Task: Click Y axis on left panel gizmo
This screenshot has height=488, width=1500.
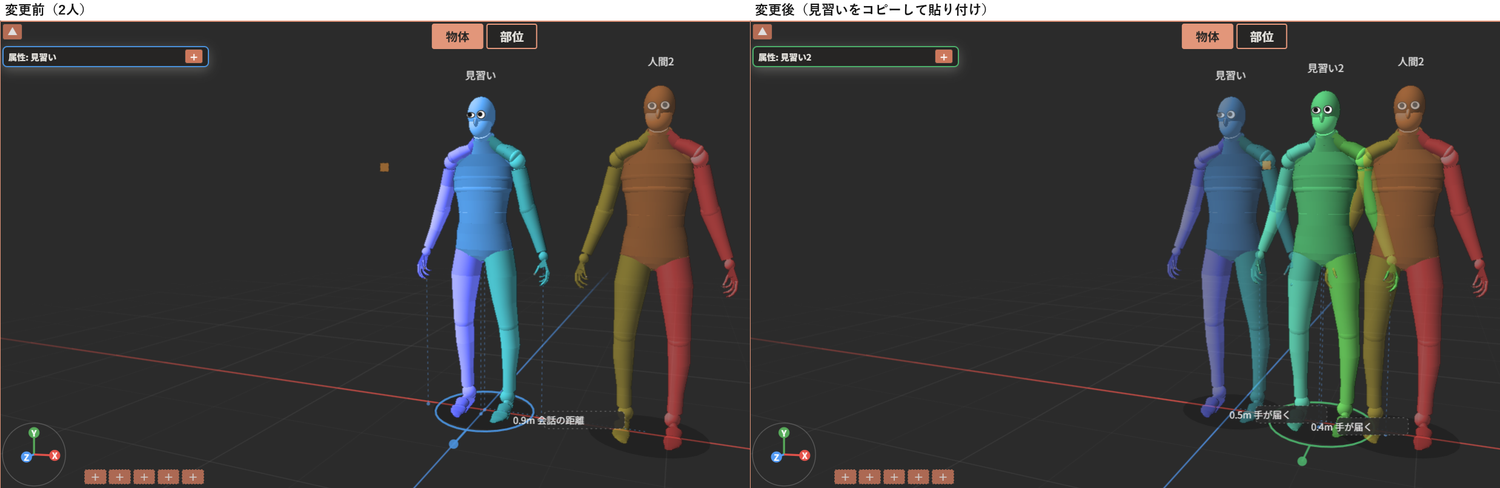Action: tap(34, 433)
